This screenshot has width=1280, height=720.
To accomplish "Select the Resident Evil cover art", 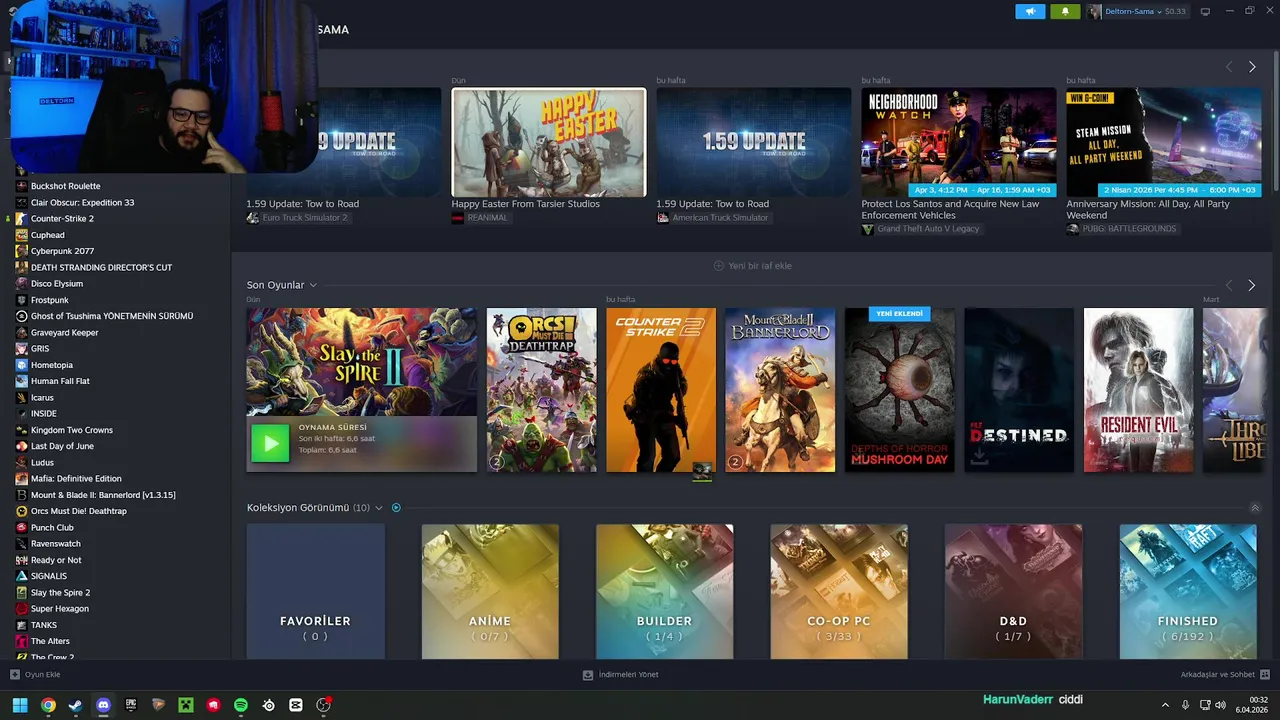I will coord(1139,390).
